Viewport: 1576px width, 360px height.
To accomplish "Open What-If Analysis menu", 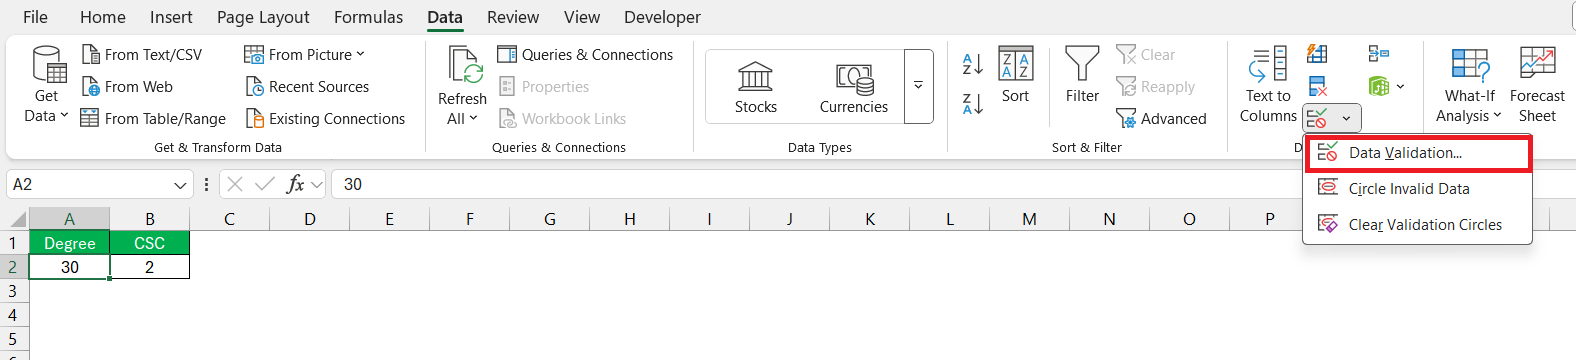I will click(x=1469, y=85).
